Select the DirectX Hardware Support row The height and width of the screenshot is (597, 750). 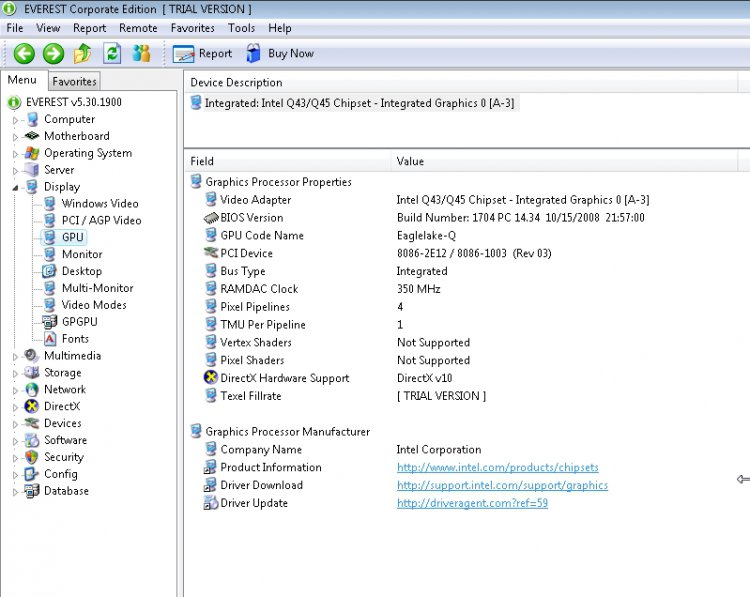click(x=328, y=378)
